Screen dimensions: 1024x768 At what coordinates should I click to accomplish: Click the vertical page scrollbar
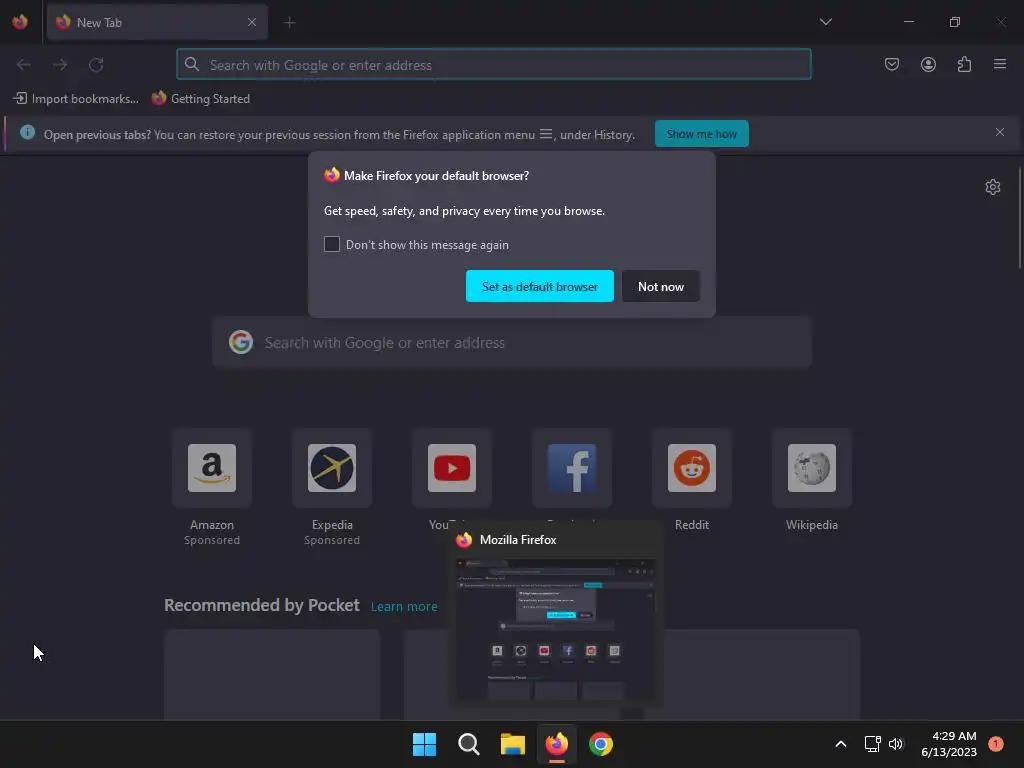pyautogui.click(x=1019, y=217)
